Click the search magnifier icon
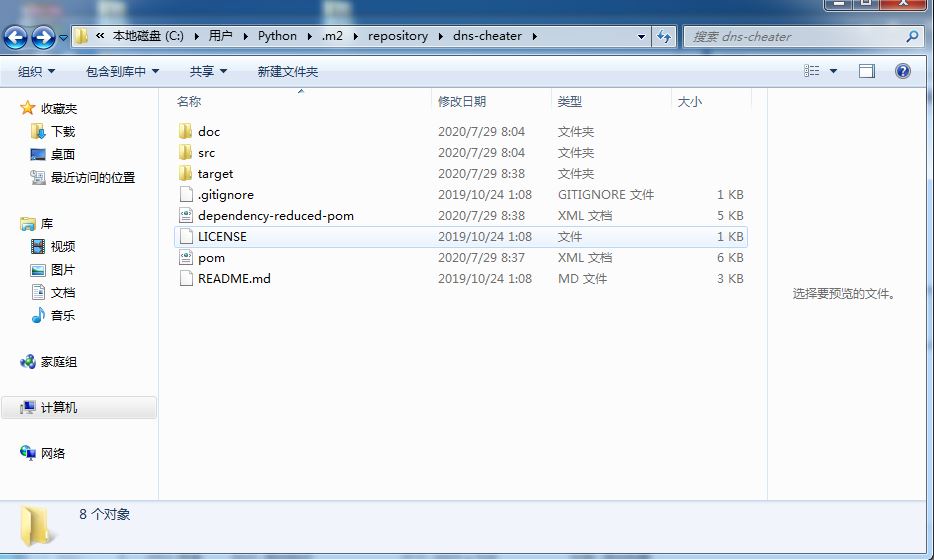Viewport: 934px width, 560px height. (912, 36)
